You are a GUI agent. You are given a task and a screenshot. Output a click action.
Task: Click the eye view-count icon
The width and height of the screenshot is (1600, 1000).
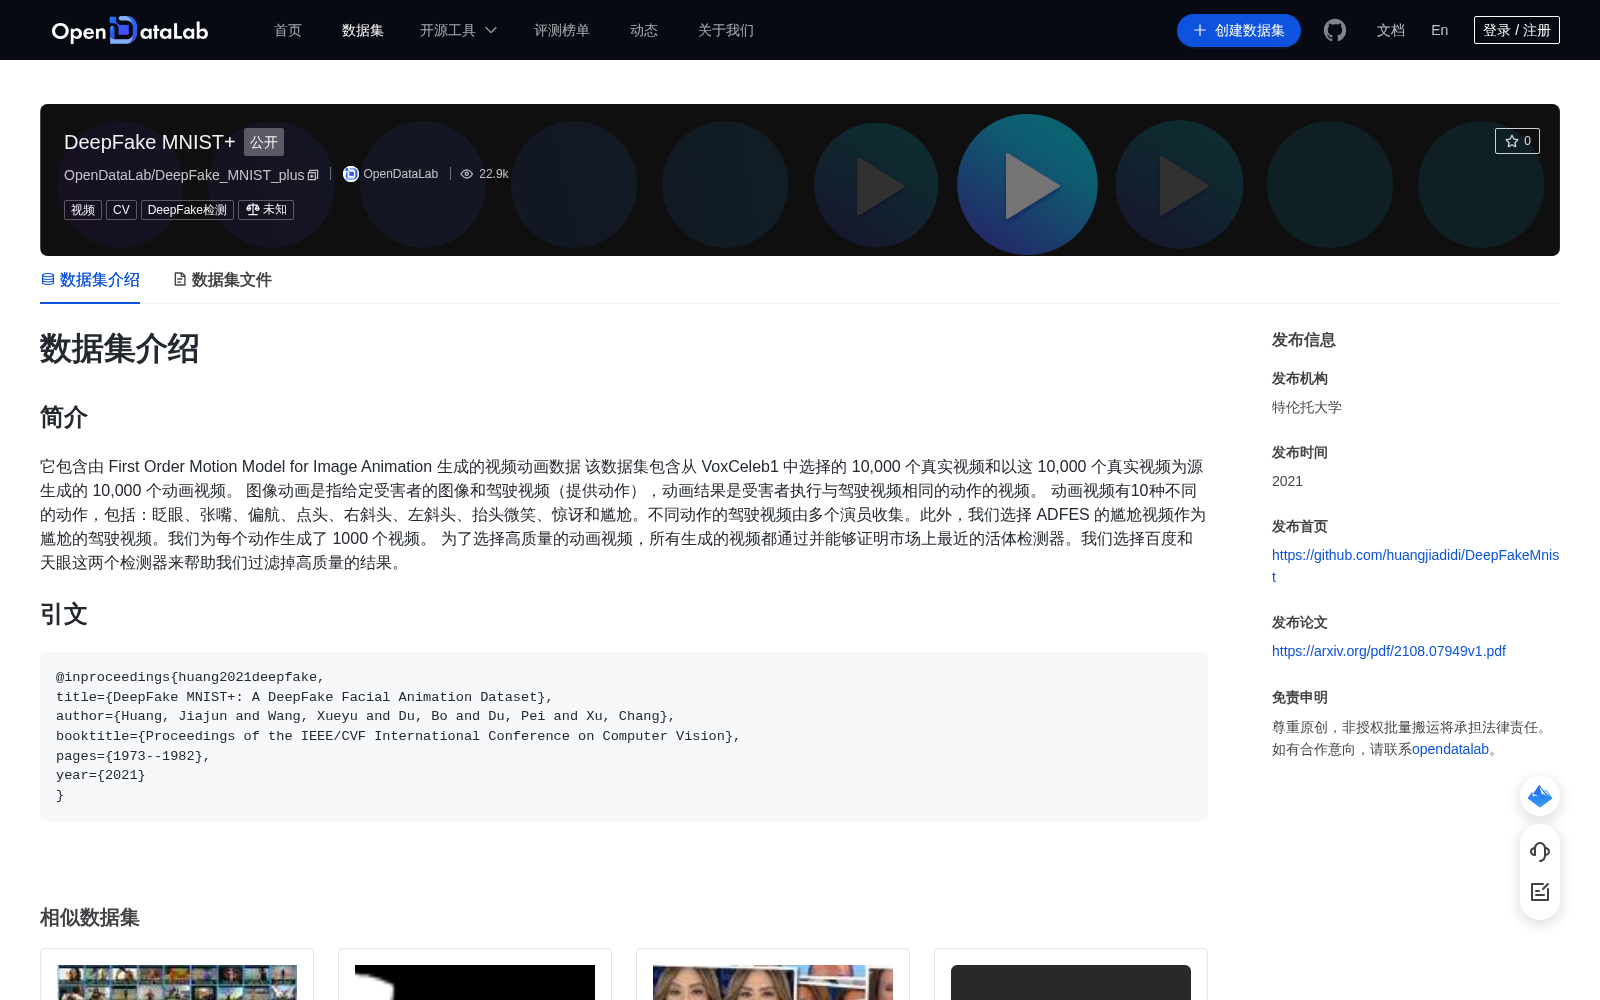467,174
